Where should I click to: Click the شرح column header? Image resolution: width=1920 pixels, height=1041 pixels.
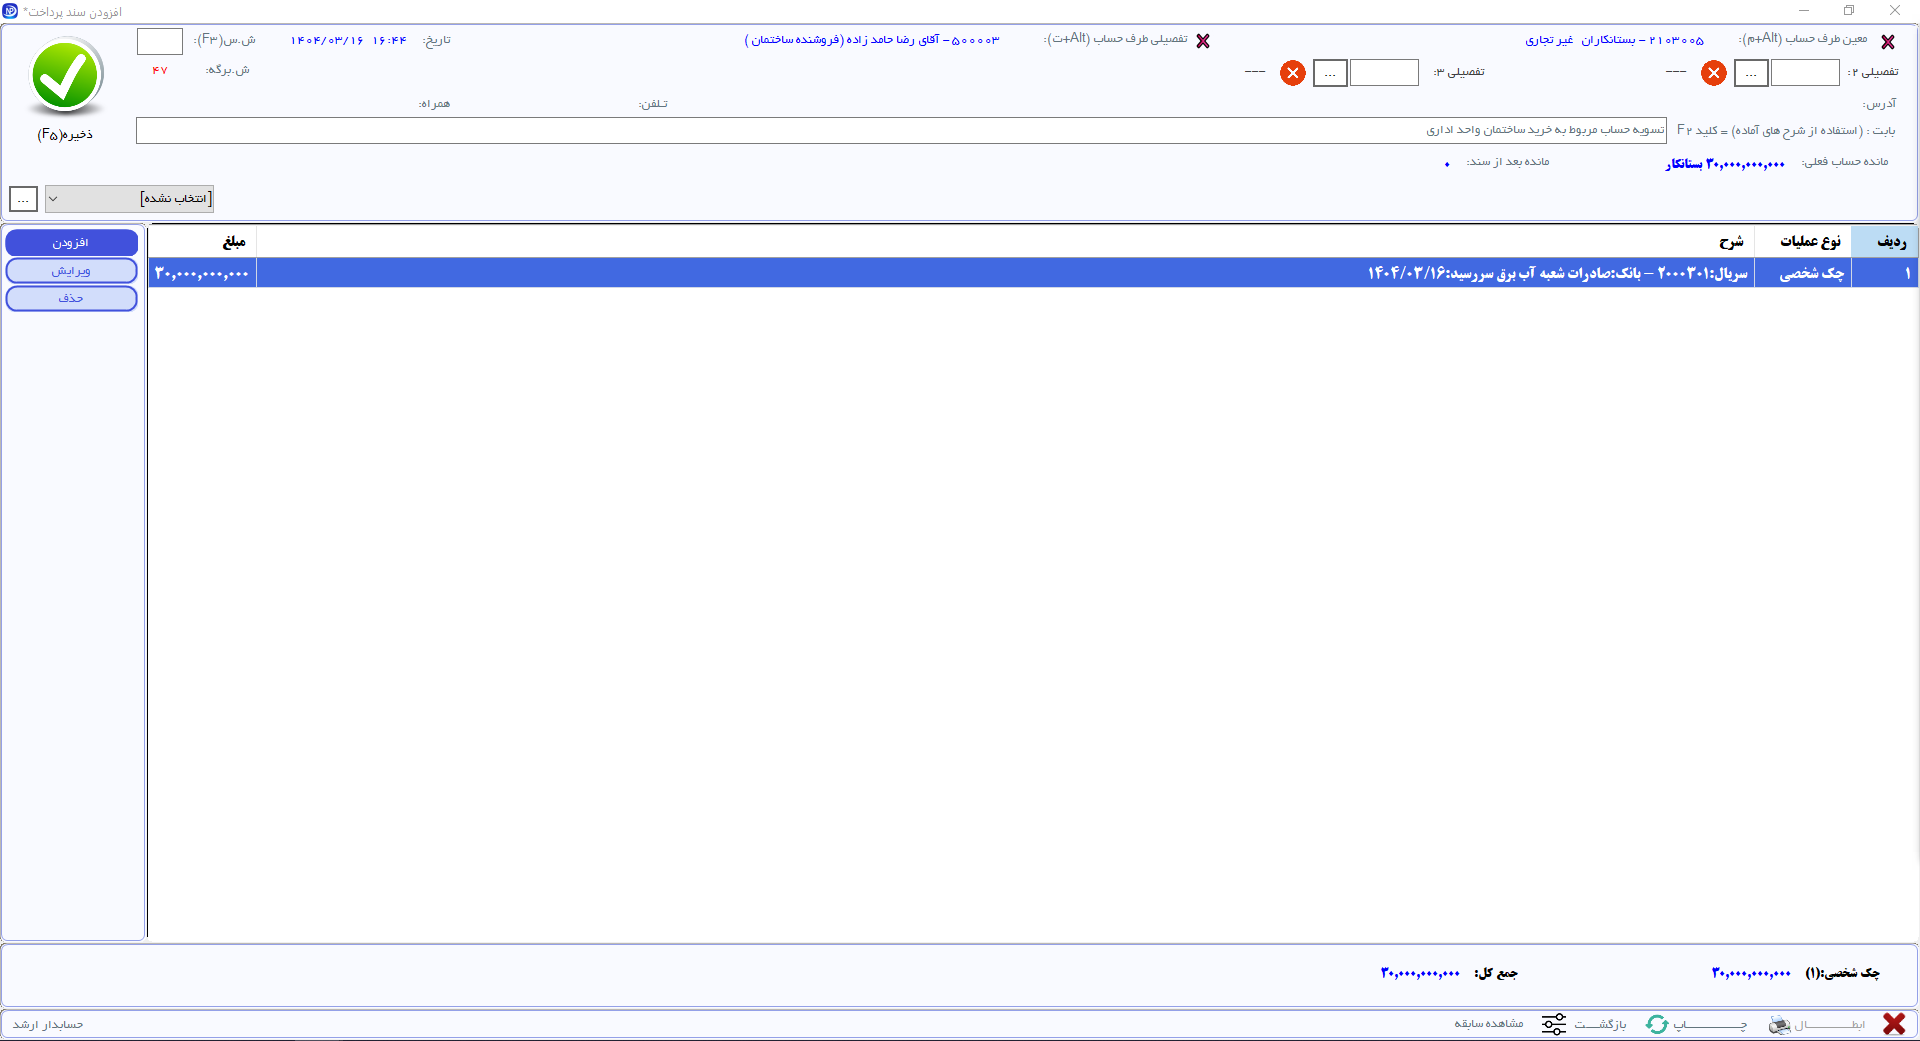(x=1005, y=242)
